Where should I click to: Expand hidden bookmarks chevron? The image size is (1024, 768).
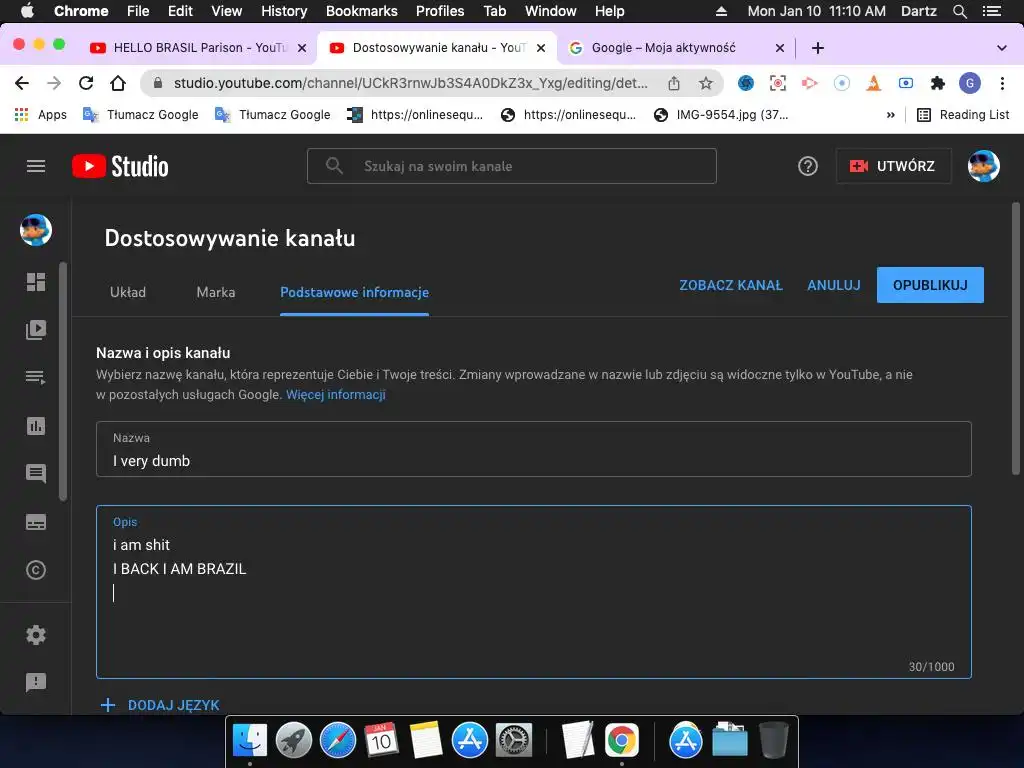pyautogui.click(x=890, y=115)
